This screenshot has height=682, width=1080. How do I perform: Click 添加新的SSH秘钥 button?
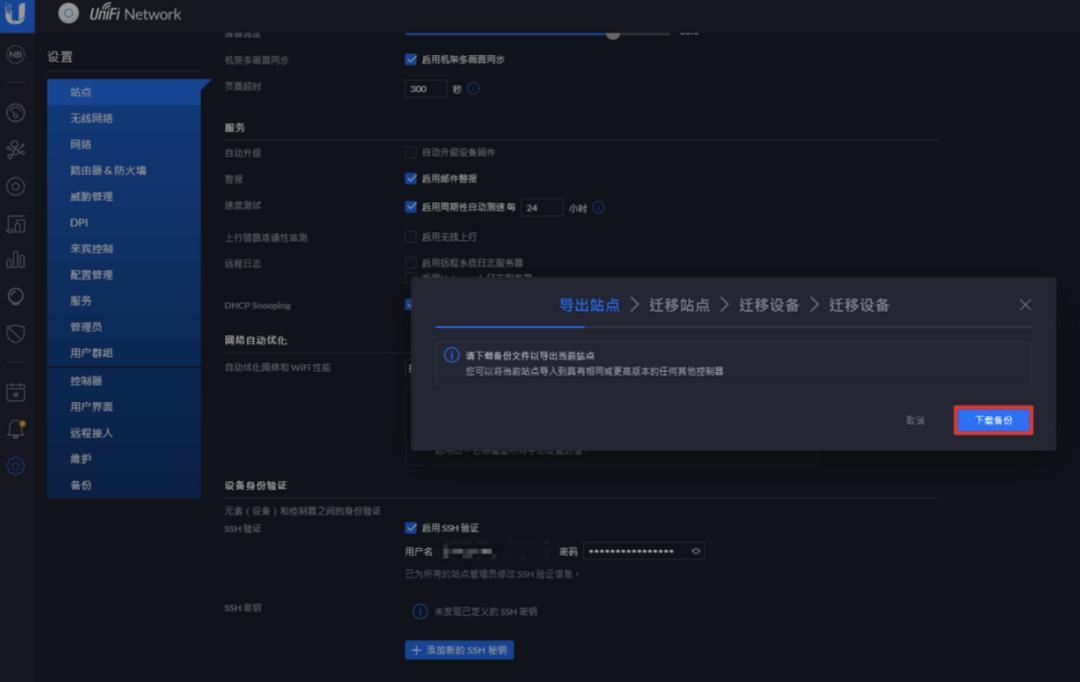(458, 649)
